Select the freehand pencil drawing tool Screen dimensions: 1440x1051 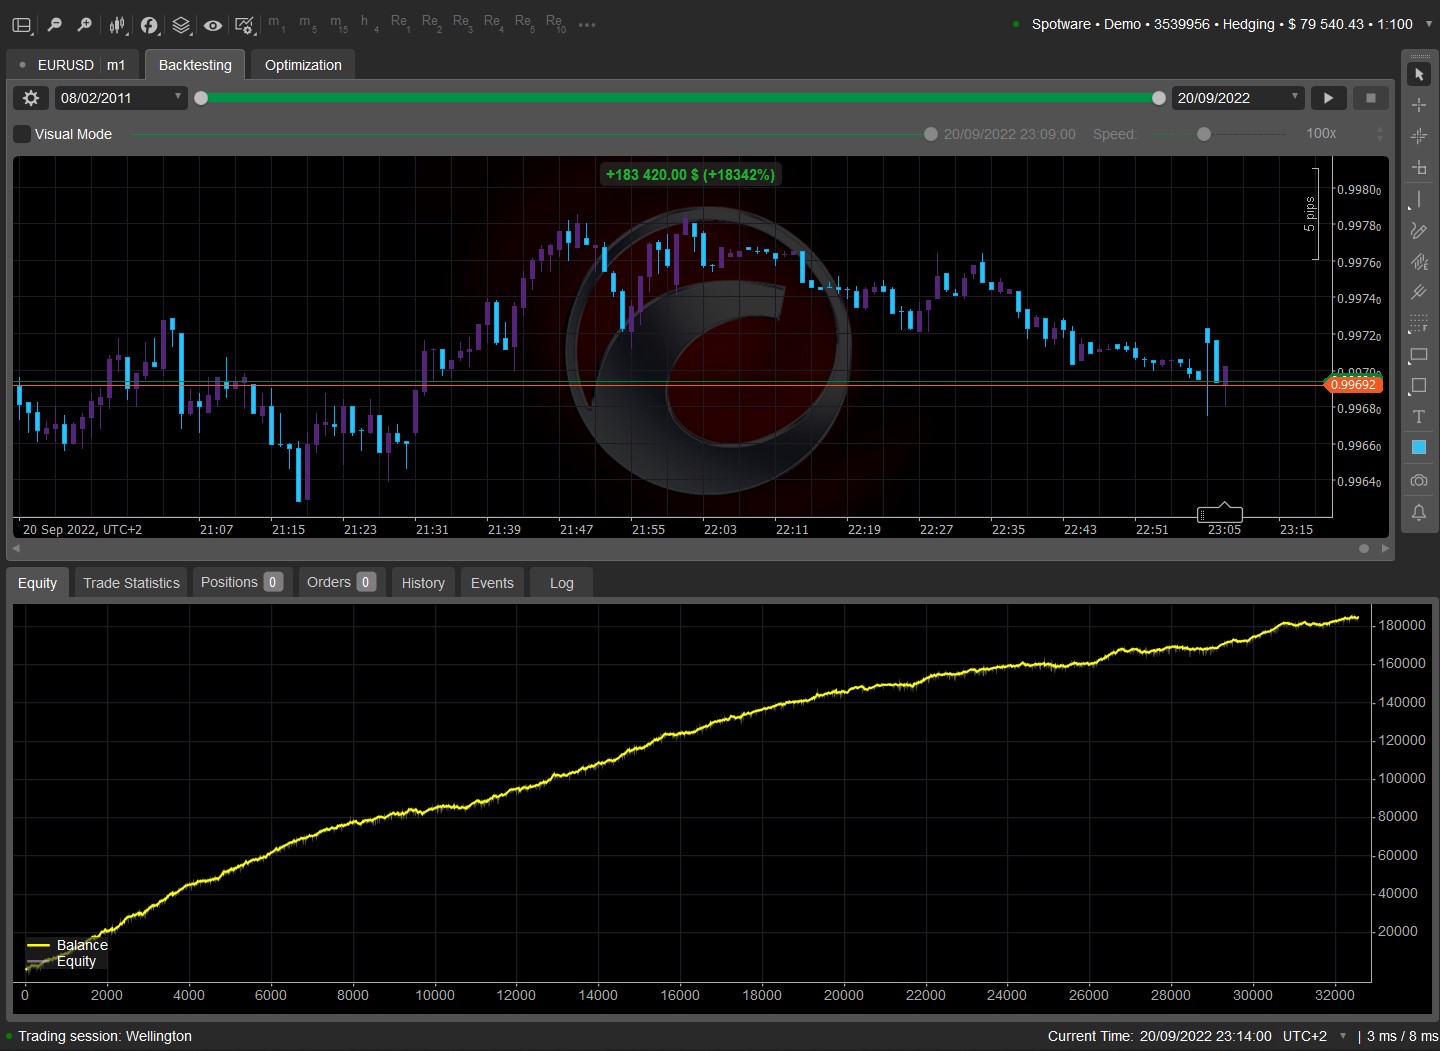pos(1419,231)
